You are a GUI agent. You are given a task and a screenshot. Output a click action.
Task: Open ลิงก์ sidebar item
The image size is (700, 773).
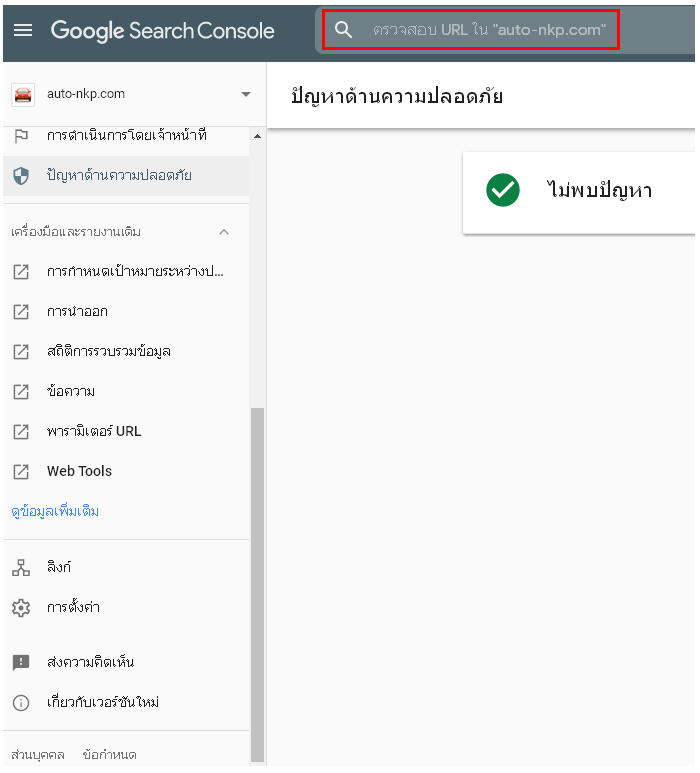click(x=59, y=567)
